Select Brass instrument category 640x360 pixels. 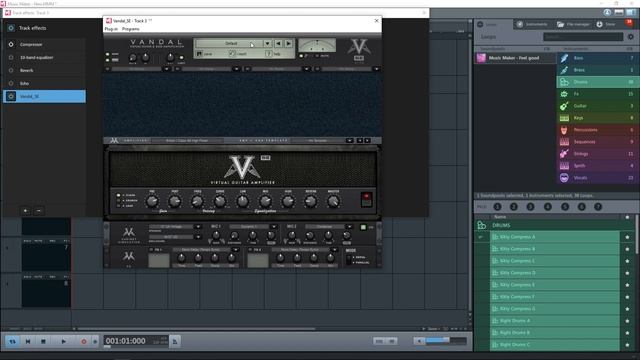tap(597, 70)
